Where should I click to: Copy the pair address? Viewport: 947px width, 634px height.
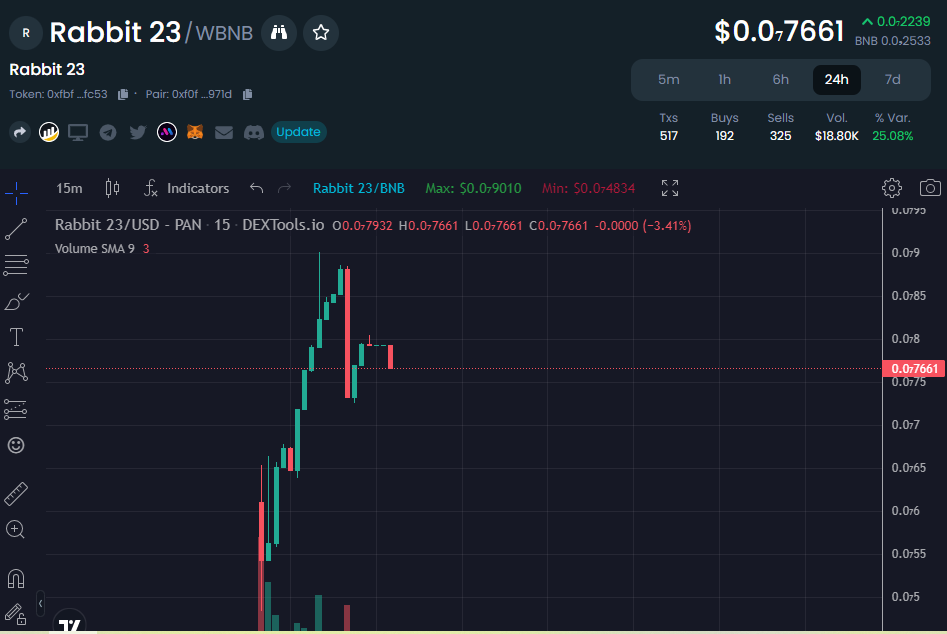pos(247,94)
